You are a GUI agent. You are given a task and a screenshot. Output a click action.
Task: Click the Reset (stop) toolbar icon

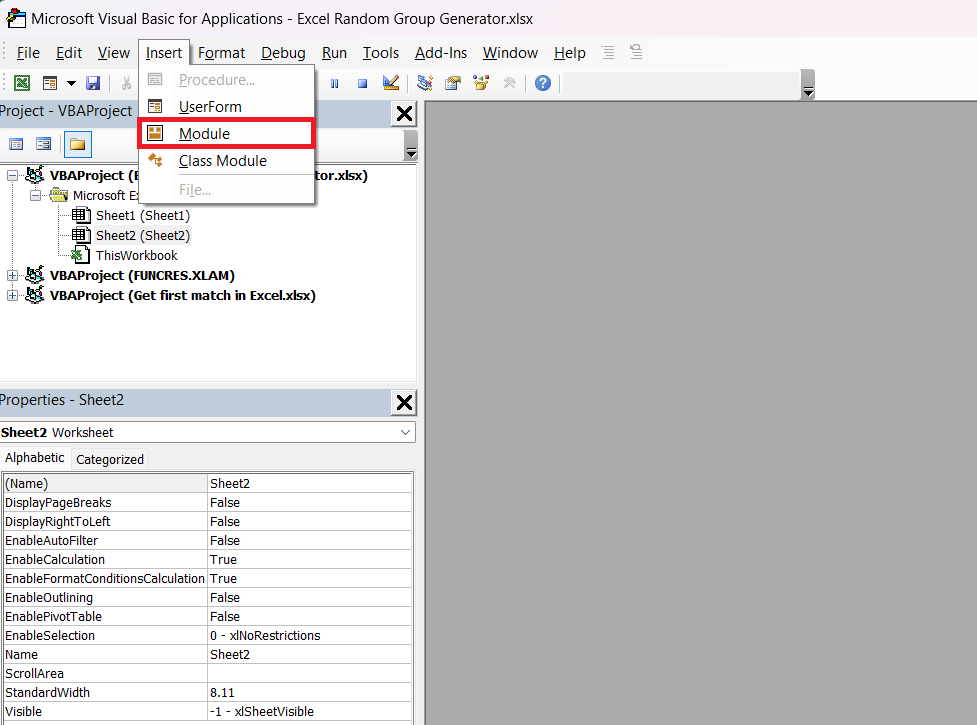(363, 83)
